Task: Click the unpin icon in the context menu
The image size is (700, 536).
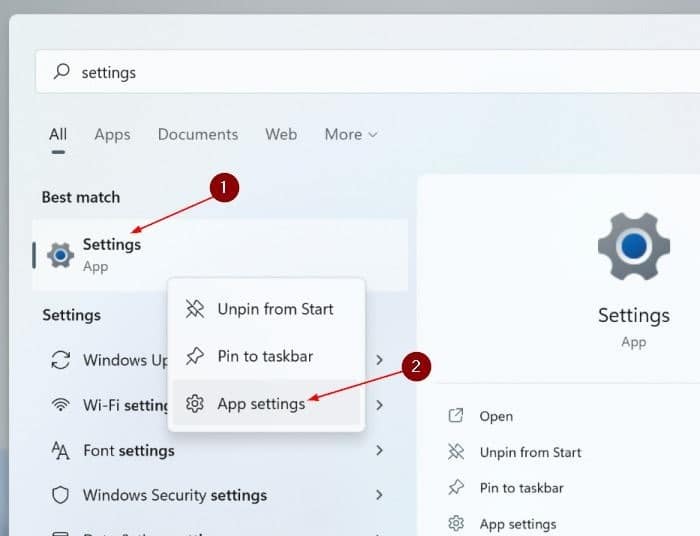Action: tap(195, 309)
